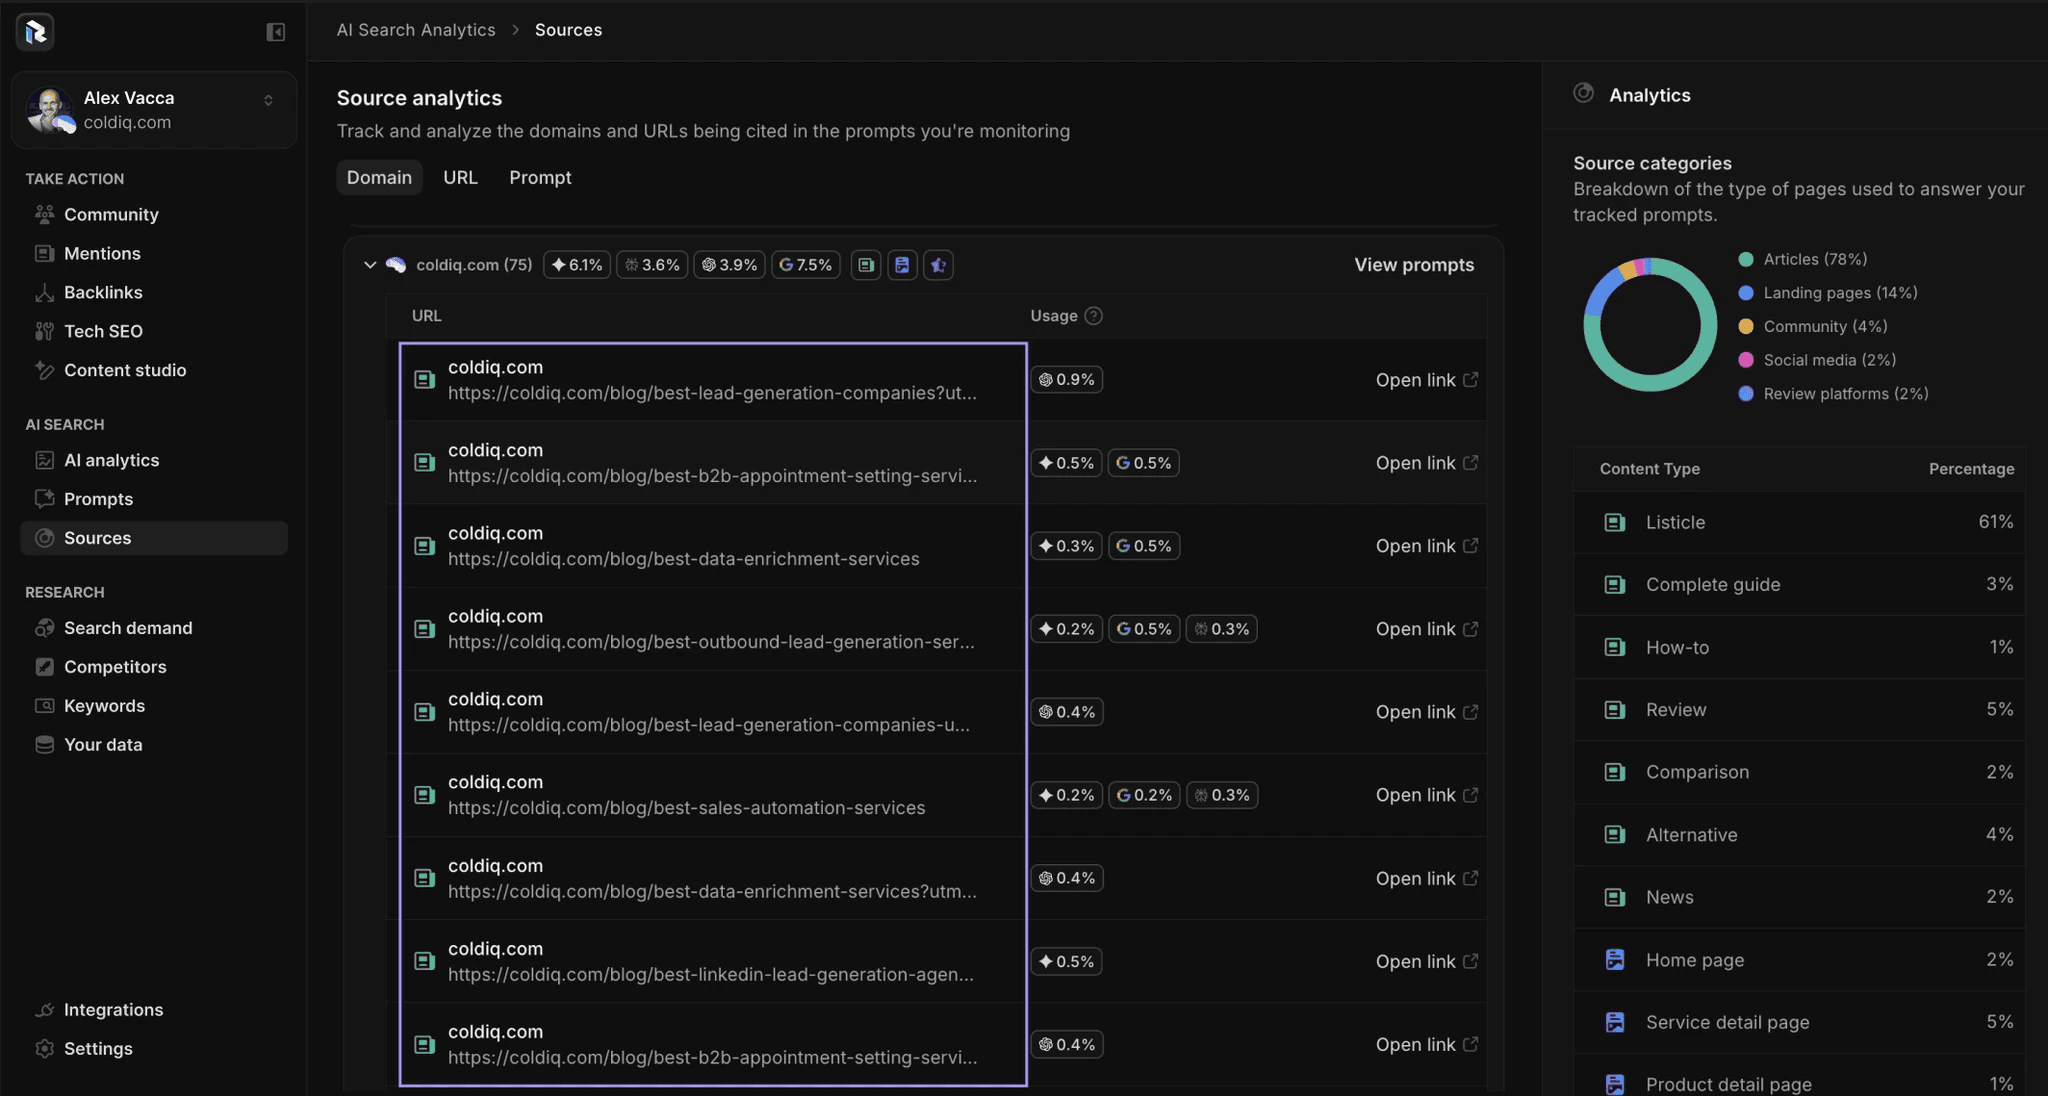Collapse the coldiq.com domain row
The image size is (2048, 1096).
coord(370,265)
